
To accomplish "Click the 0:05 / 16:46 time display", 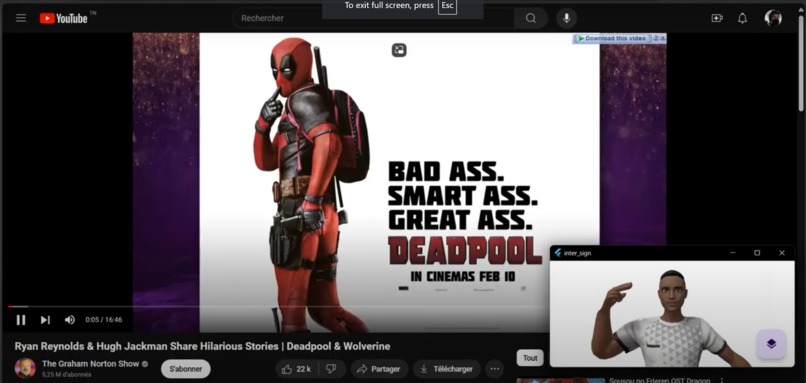I will coord(104,320).
